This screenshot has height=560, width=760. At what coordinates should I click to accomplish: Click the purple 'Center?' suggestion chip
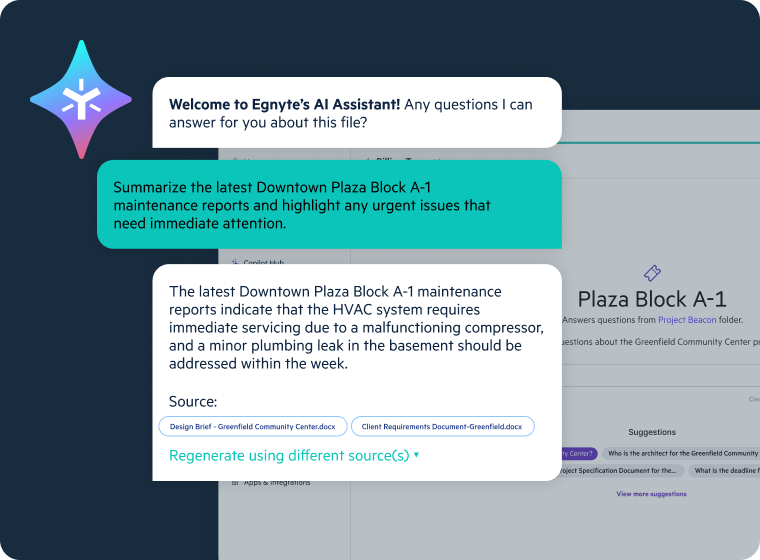click(x=580, y=453)
